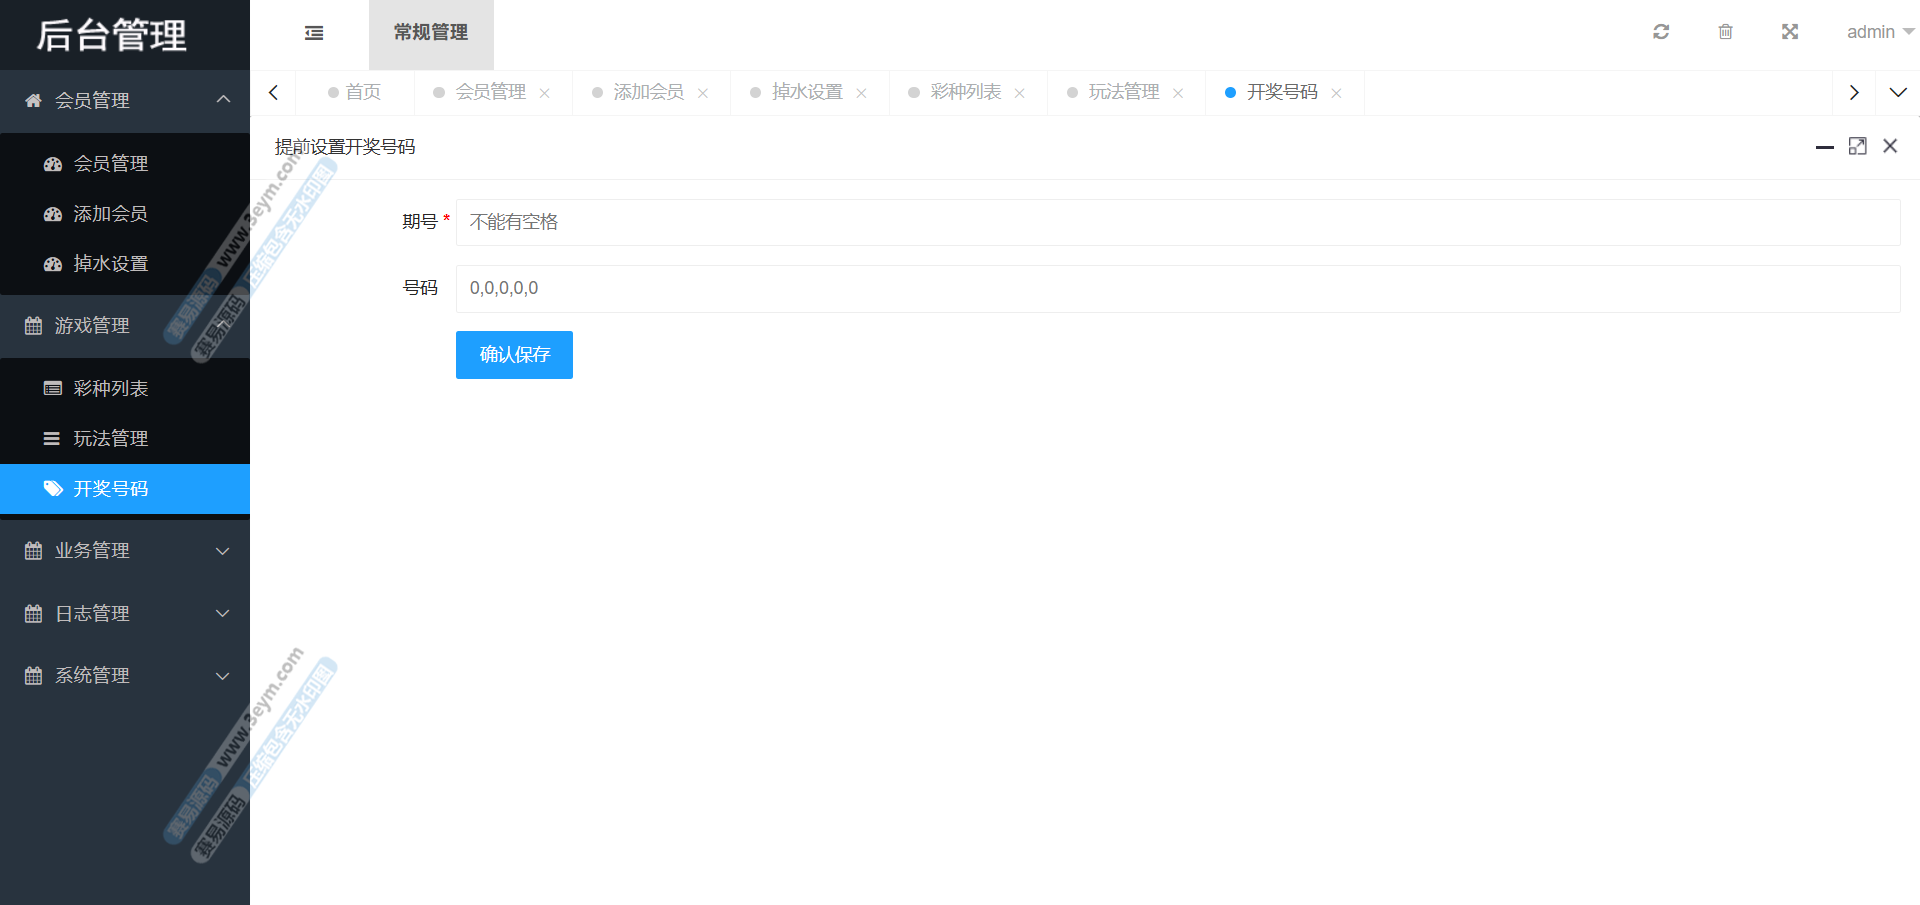
Task: Expand the 业务管理 sidebar menu
Action: coord(125,551)
